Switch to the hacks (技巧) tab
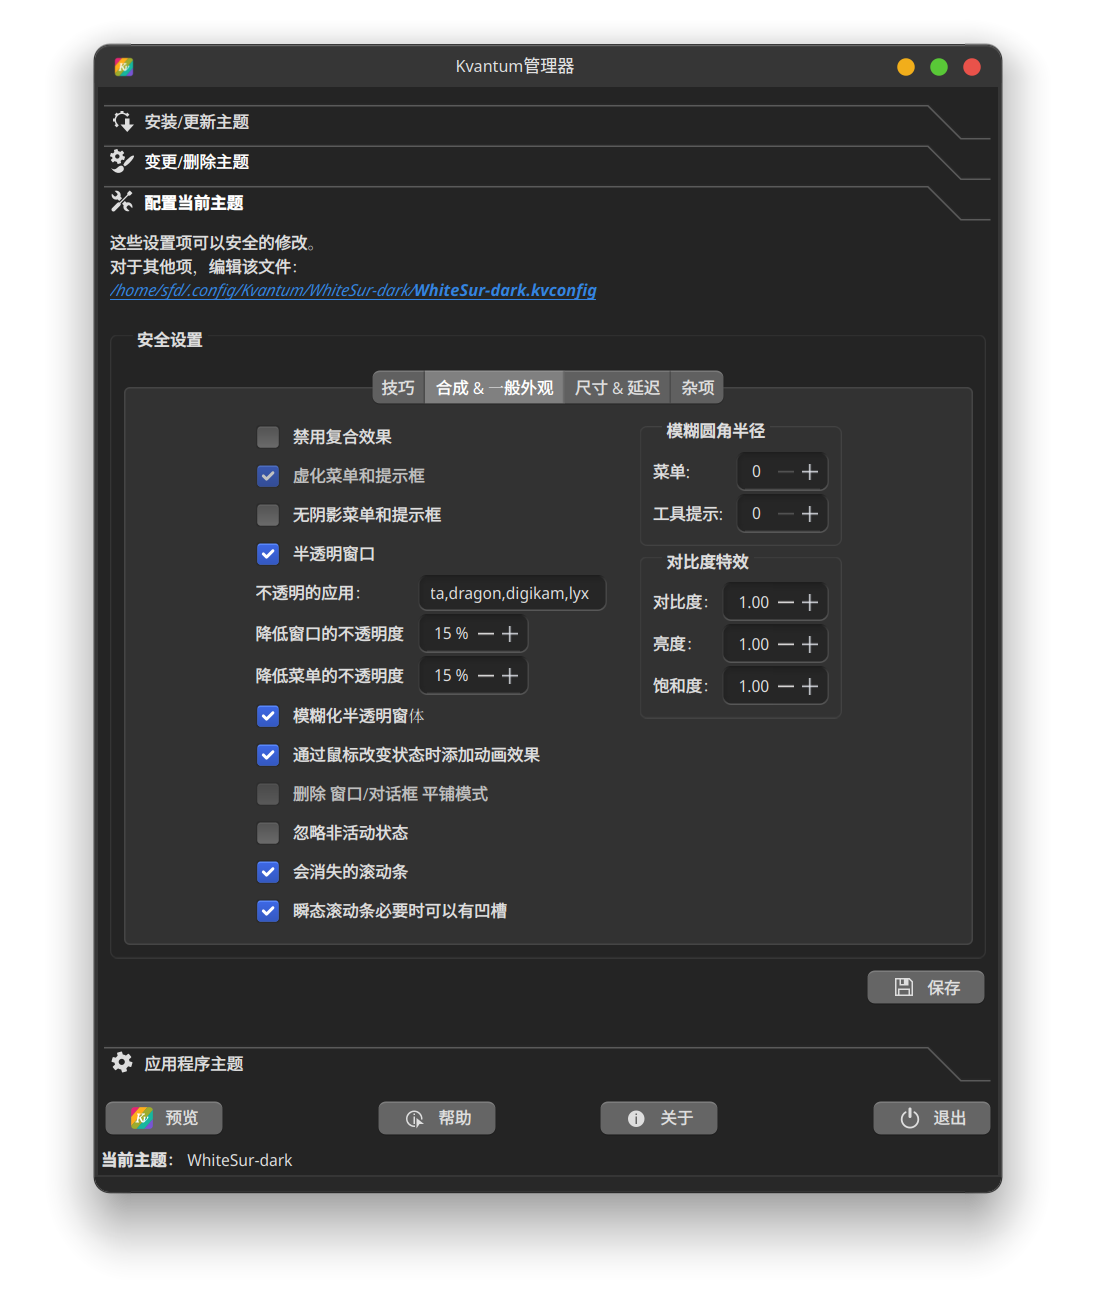Screen dimensions: 1096x1299 click(x=398, y=388)
